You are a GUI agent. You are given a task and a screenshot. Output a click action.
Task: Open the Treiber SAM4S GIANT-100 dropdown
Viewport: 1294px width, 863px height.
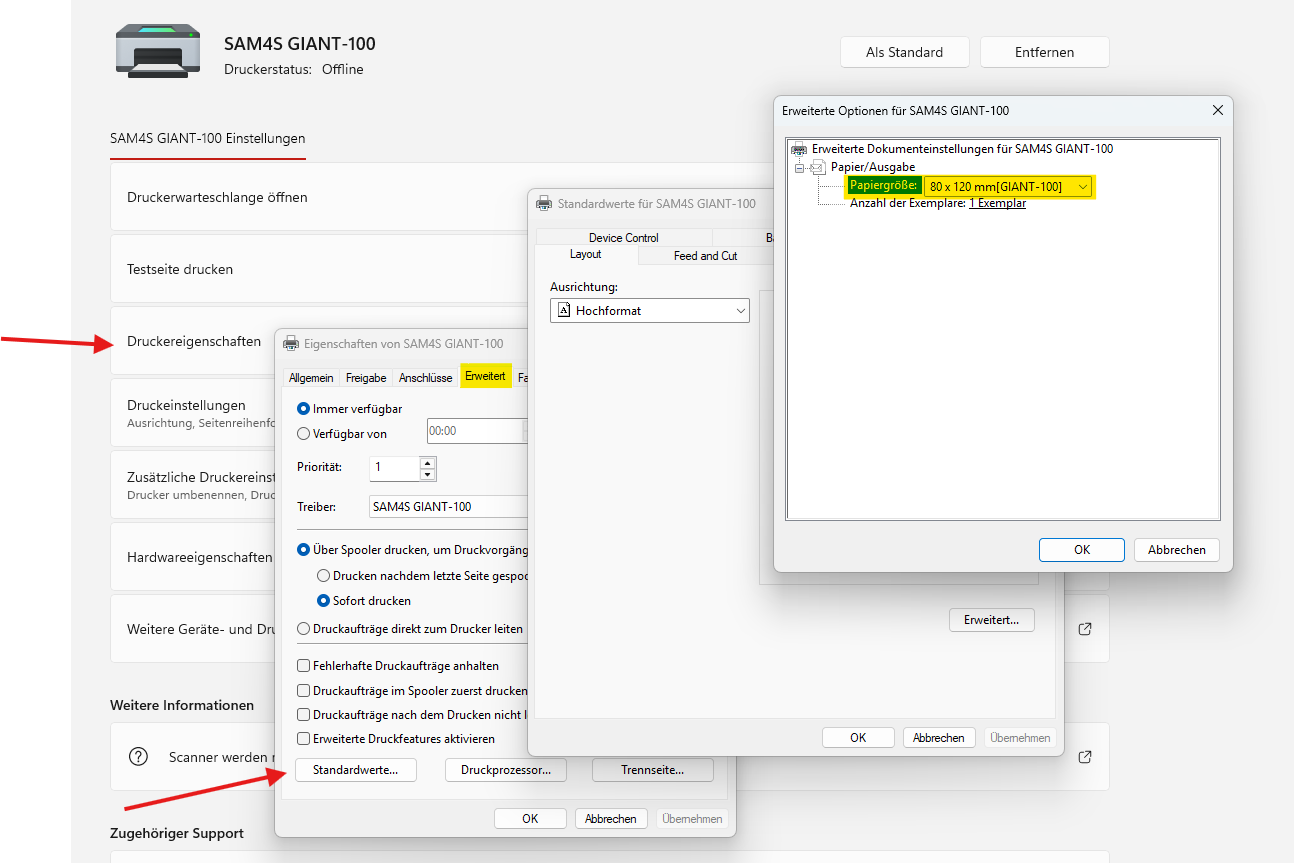click(448, 507)
